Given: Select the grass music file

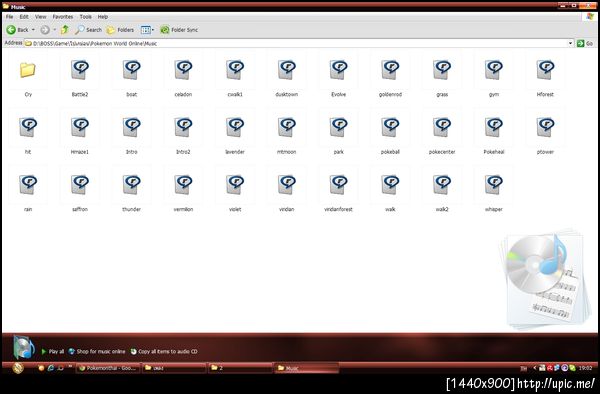Looking at the screenshot, I should (442, 70).
